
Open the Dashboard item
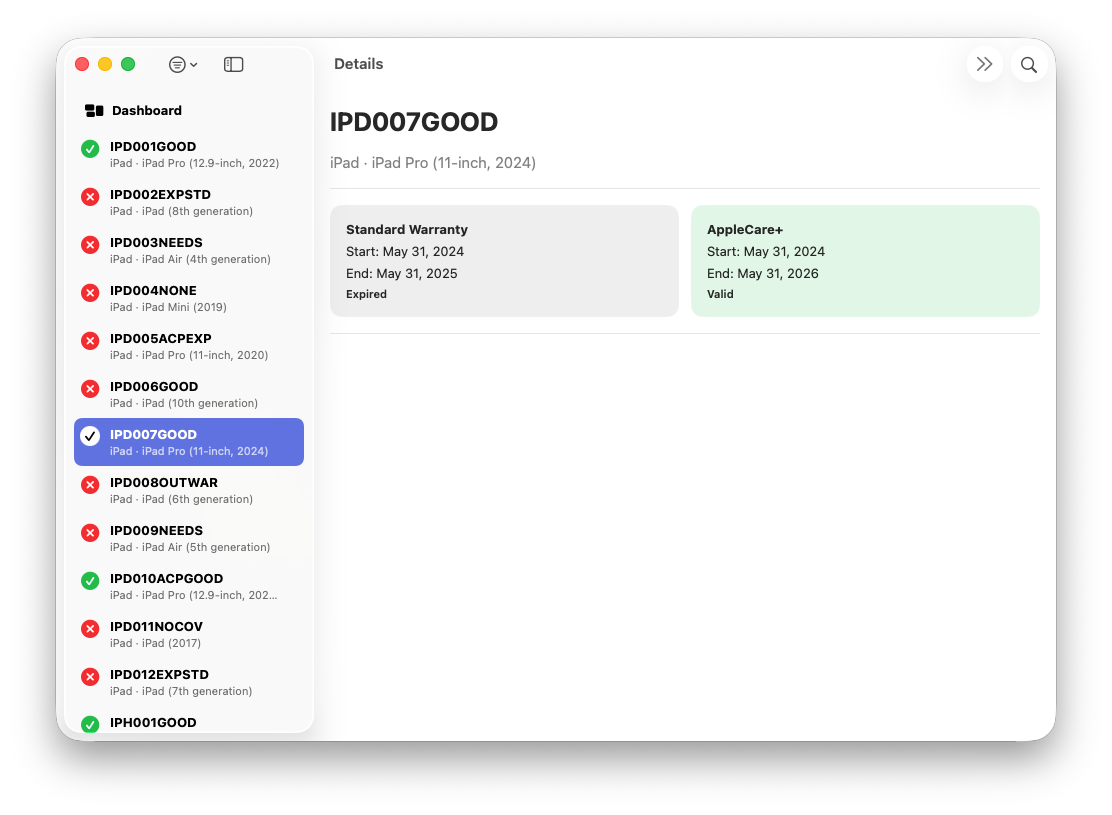(x=146, y=111)
